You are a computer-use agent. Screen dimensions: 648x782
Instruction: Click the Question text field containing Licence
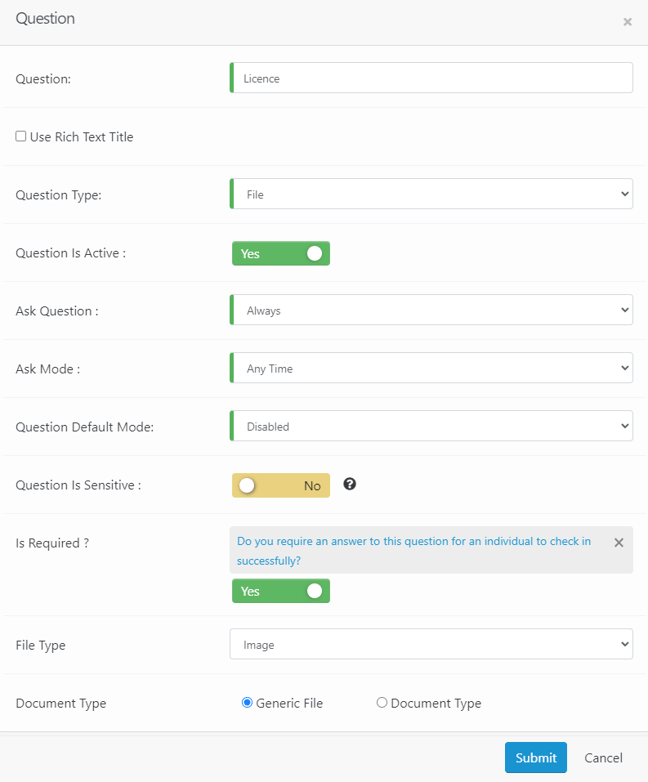[432, 78]
